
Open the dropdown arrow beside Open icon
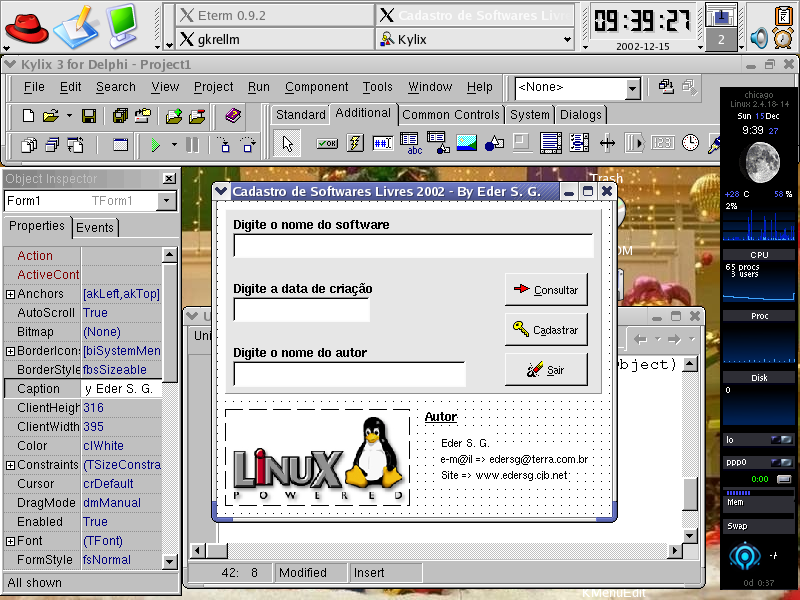click(69, 116)
